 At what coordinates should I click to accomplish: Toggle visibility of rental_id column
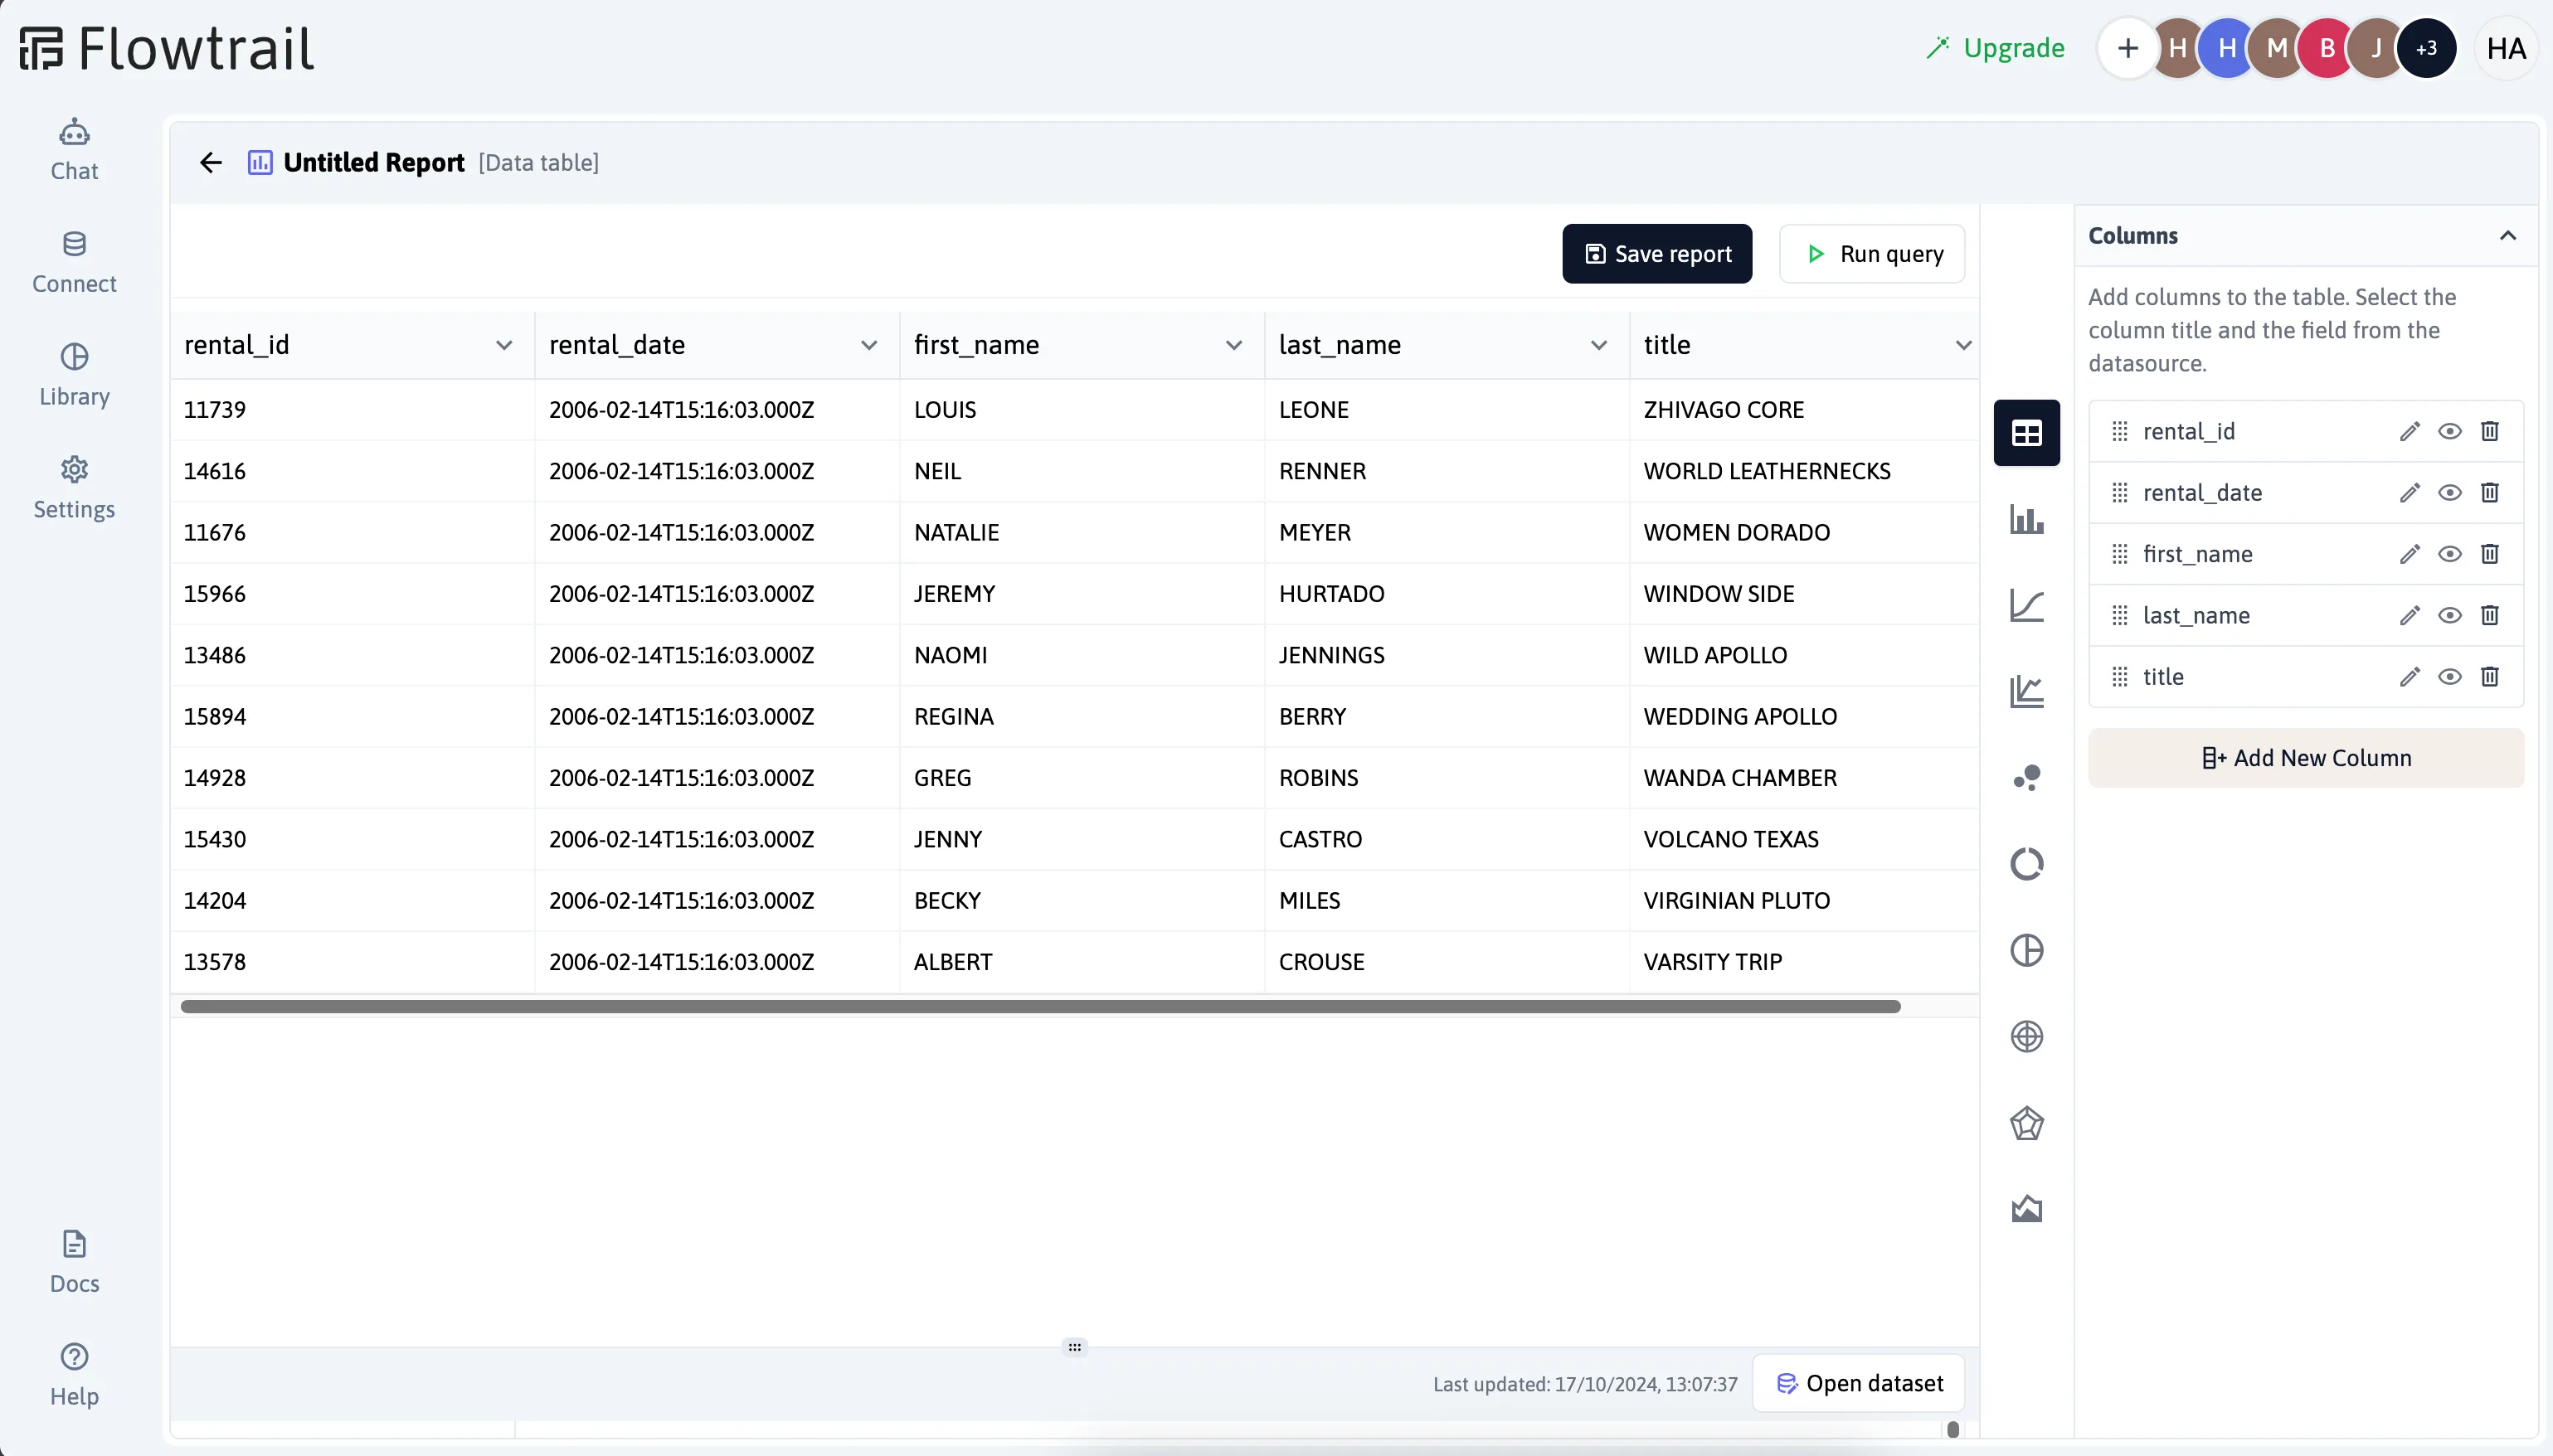(2449, 431)
